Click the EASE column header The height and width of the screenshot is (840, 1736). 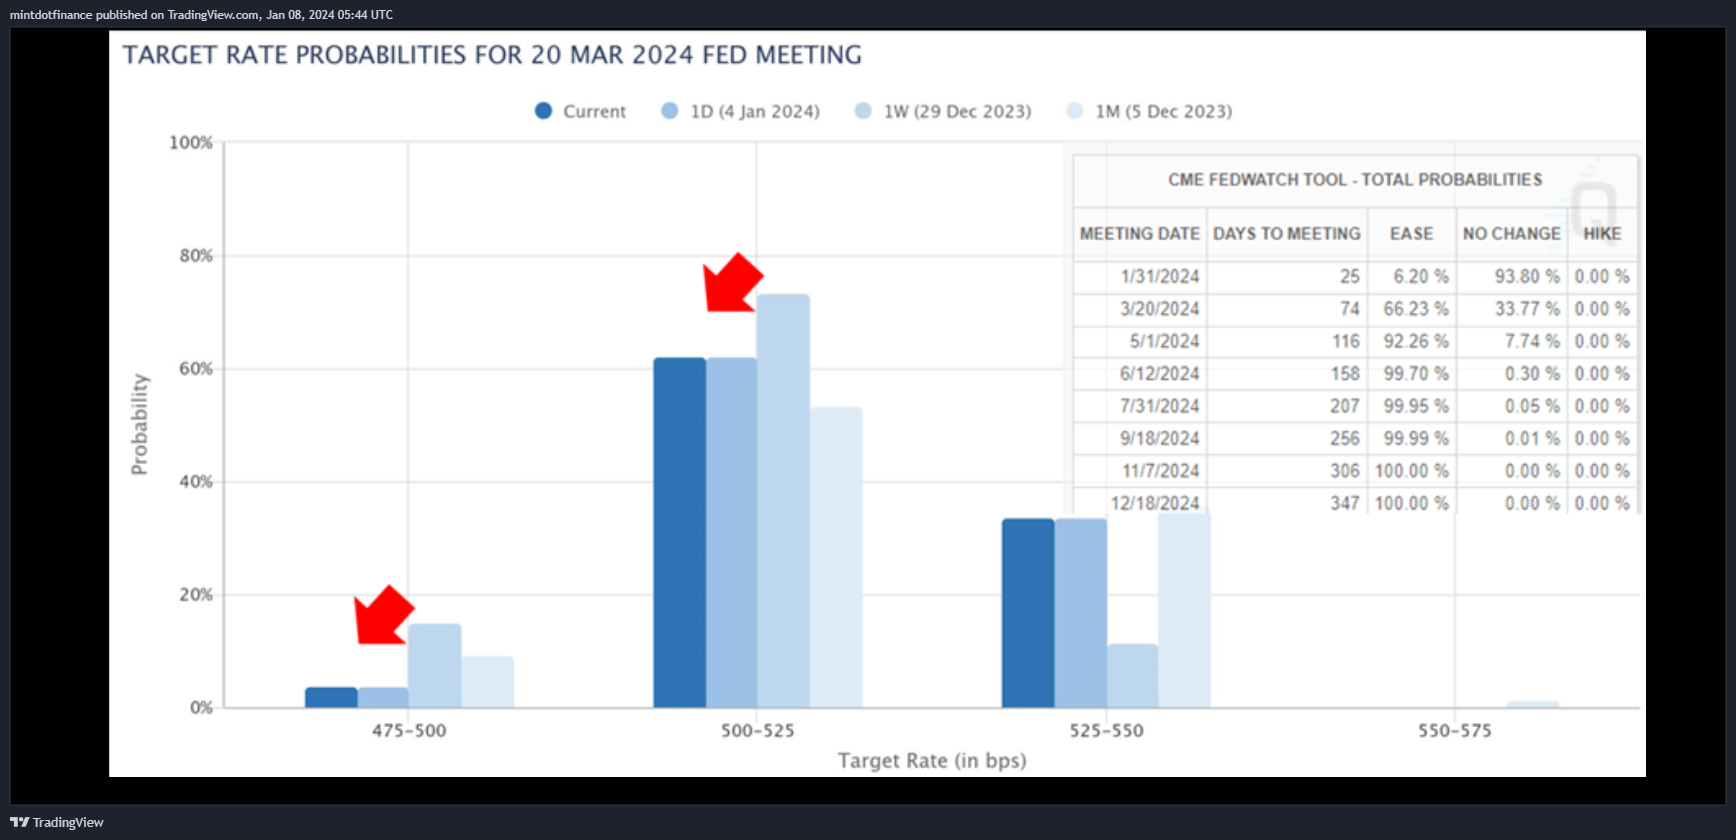[1411, 234]
